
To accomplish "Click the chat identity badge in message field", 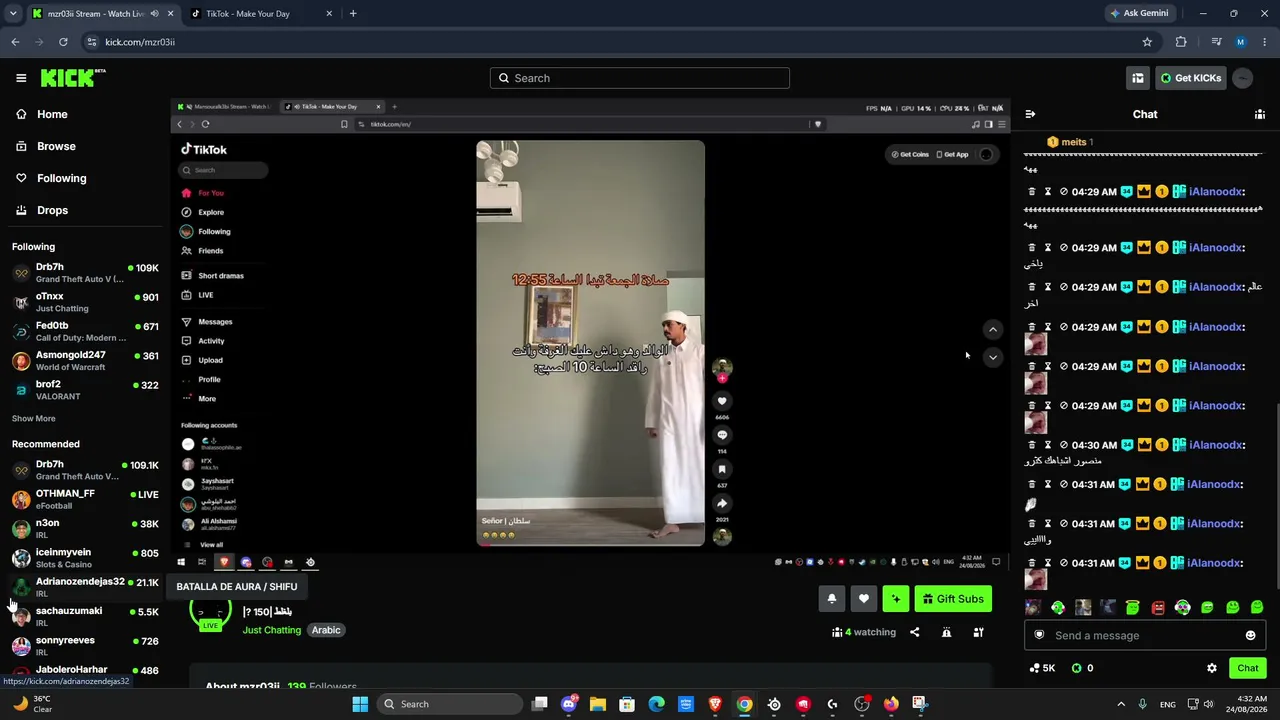I will coord(1039,635).
